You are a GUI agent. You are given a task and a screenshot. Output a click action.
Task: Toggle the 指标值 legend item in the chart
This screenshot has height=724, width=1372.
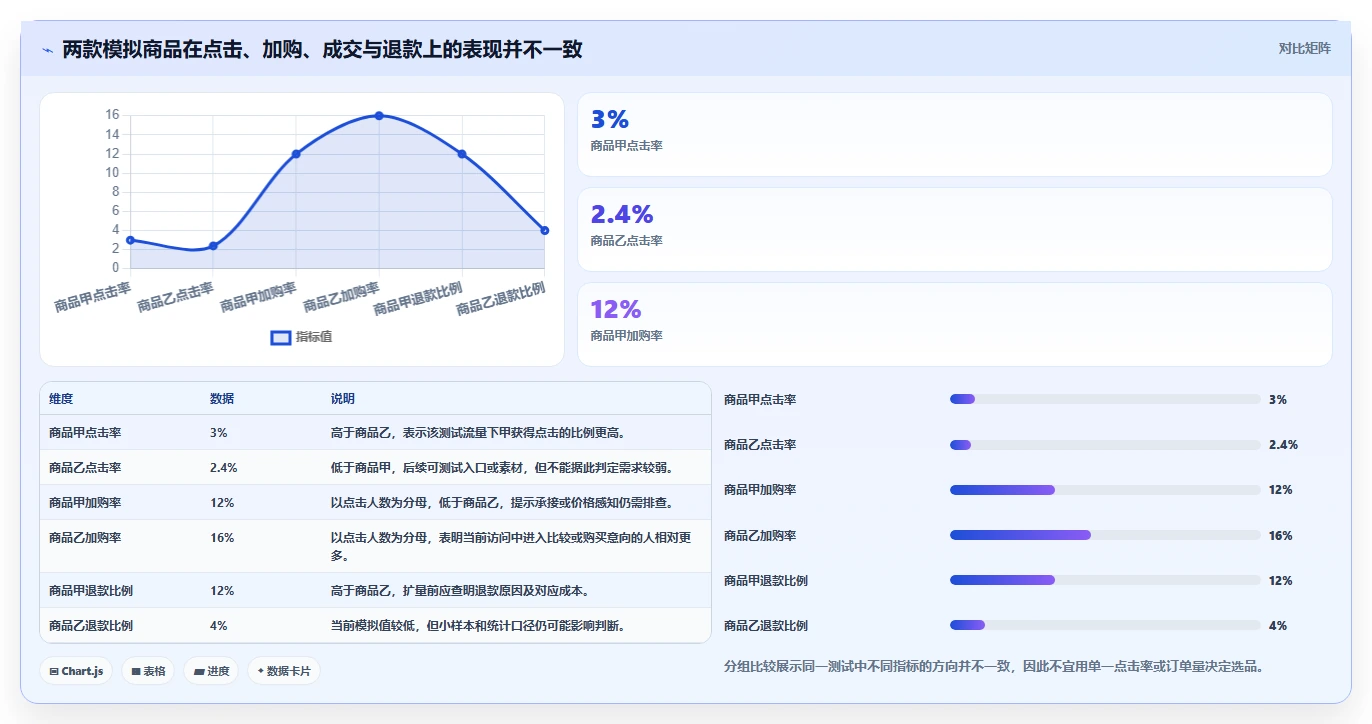[x=302, y=337]
